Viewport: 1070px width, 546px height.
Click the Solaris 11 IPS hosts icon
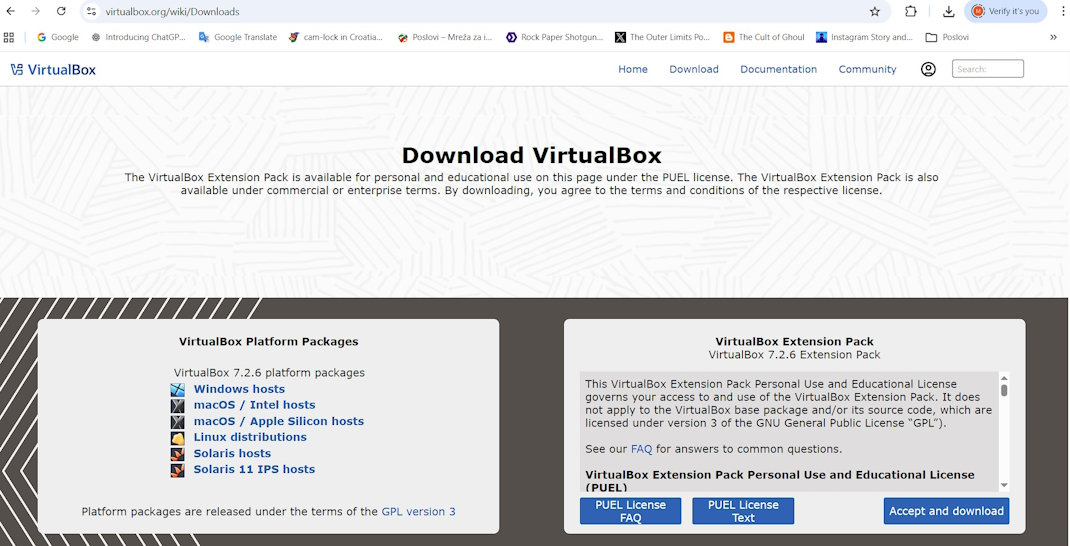177,470
